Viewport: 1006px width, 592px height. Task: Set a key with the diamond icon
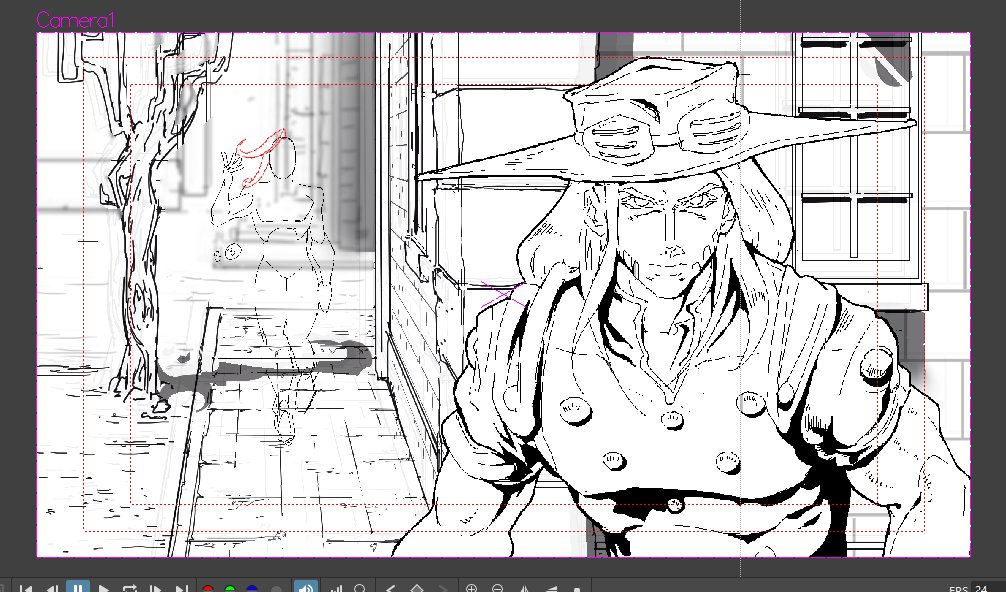[417, 588]
